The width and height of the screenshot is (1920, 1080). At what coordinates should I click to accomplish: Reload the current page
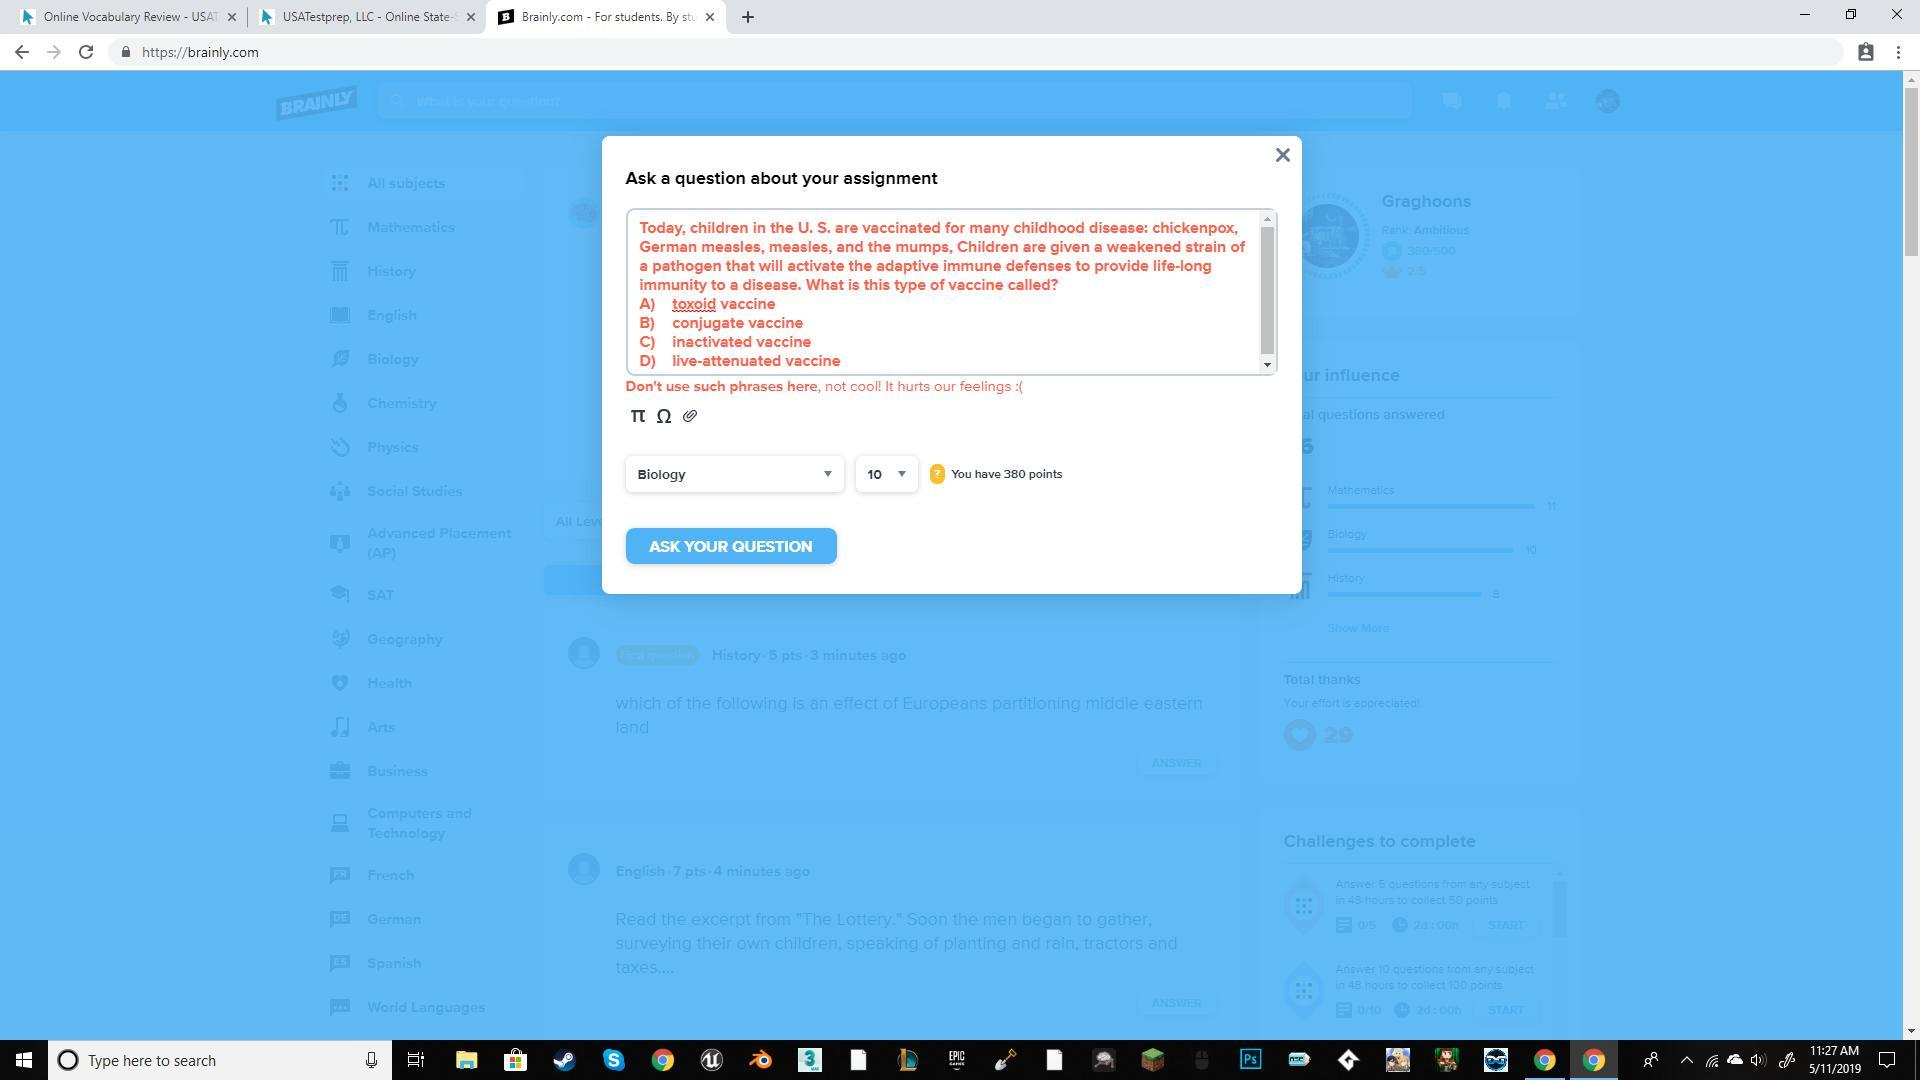click(86, 52)
